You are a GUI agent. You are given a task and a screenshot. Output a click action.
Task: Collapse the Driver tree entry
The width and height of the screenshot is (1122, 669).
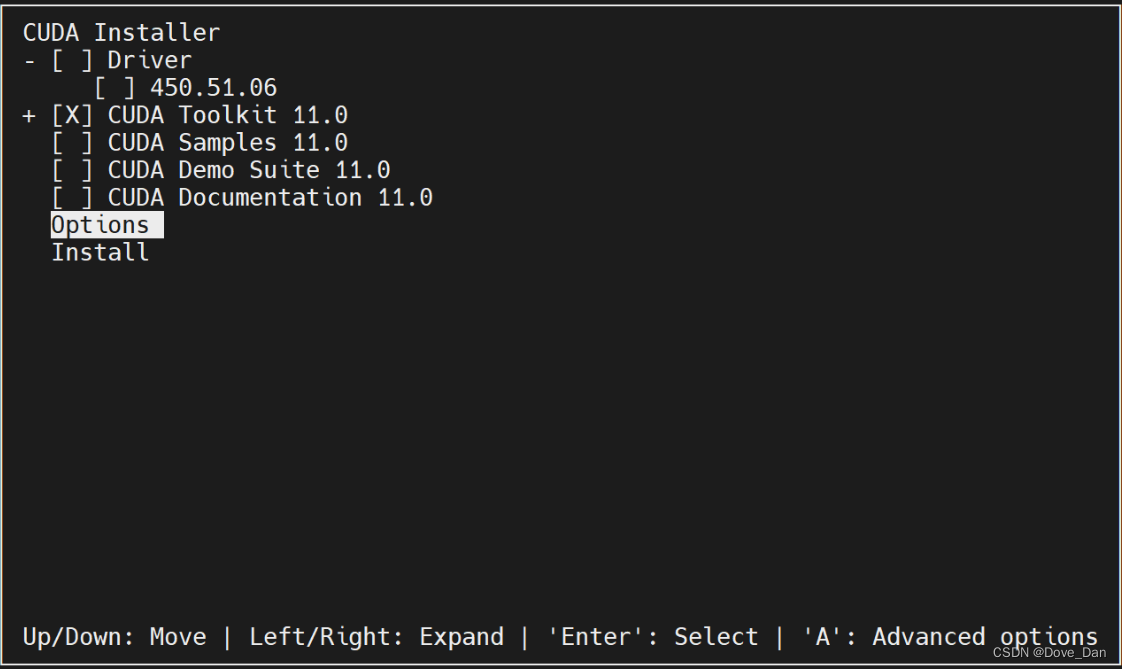(28, 60)
